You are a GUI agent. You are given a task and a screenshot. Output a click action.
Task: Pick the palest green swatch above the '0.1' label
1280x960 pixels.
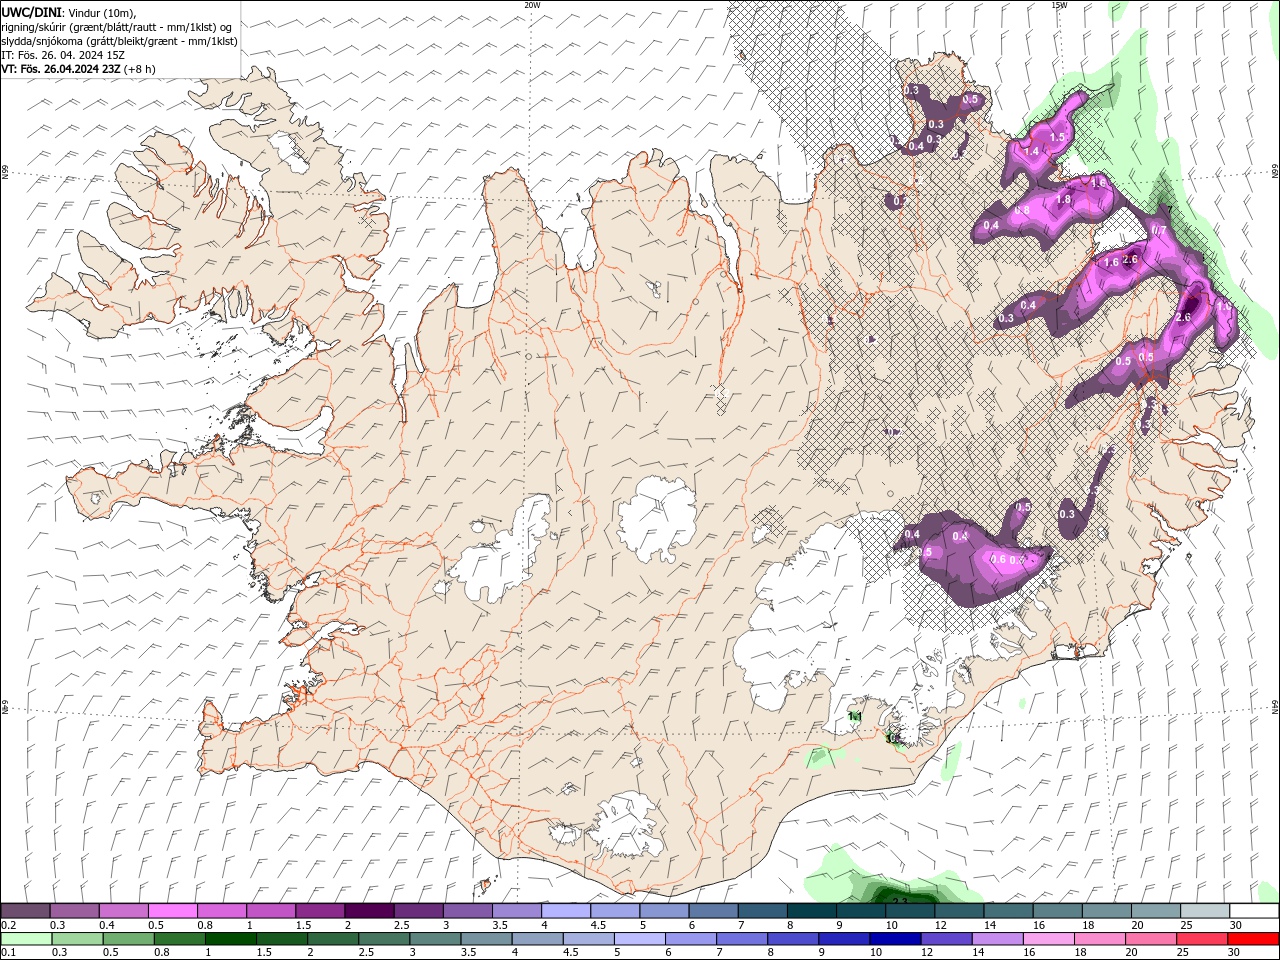(x=26, y=939)
